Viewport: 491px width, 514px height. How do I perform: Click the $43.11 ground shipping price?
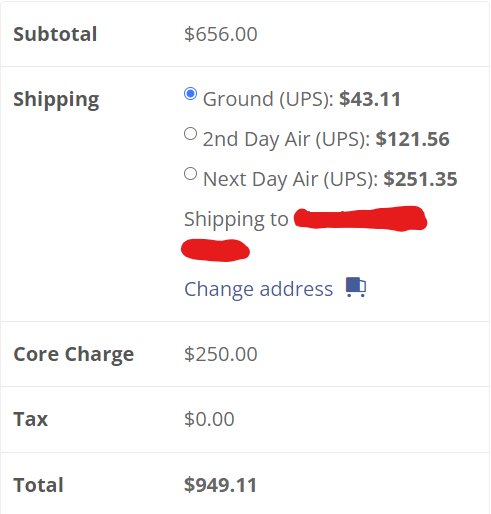click(370, 99)
